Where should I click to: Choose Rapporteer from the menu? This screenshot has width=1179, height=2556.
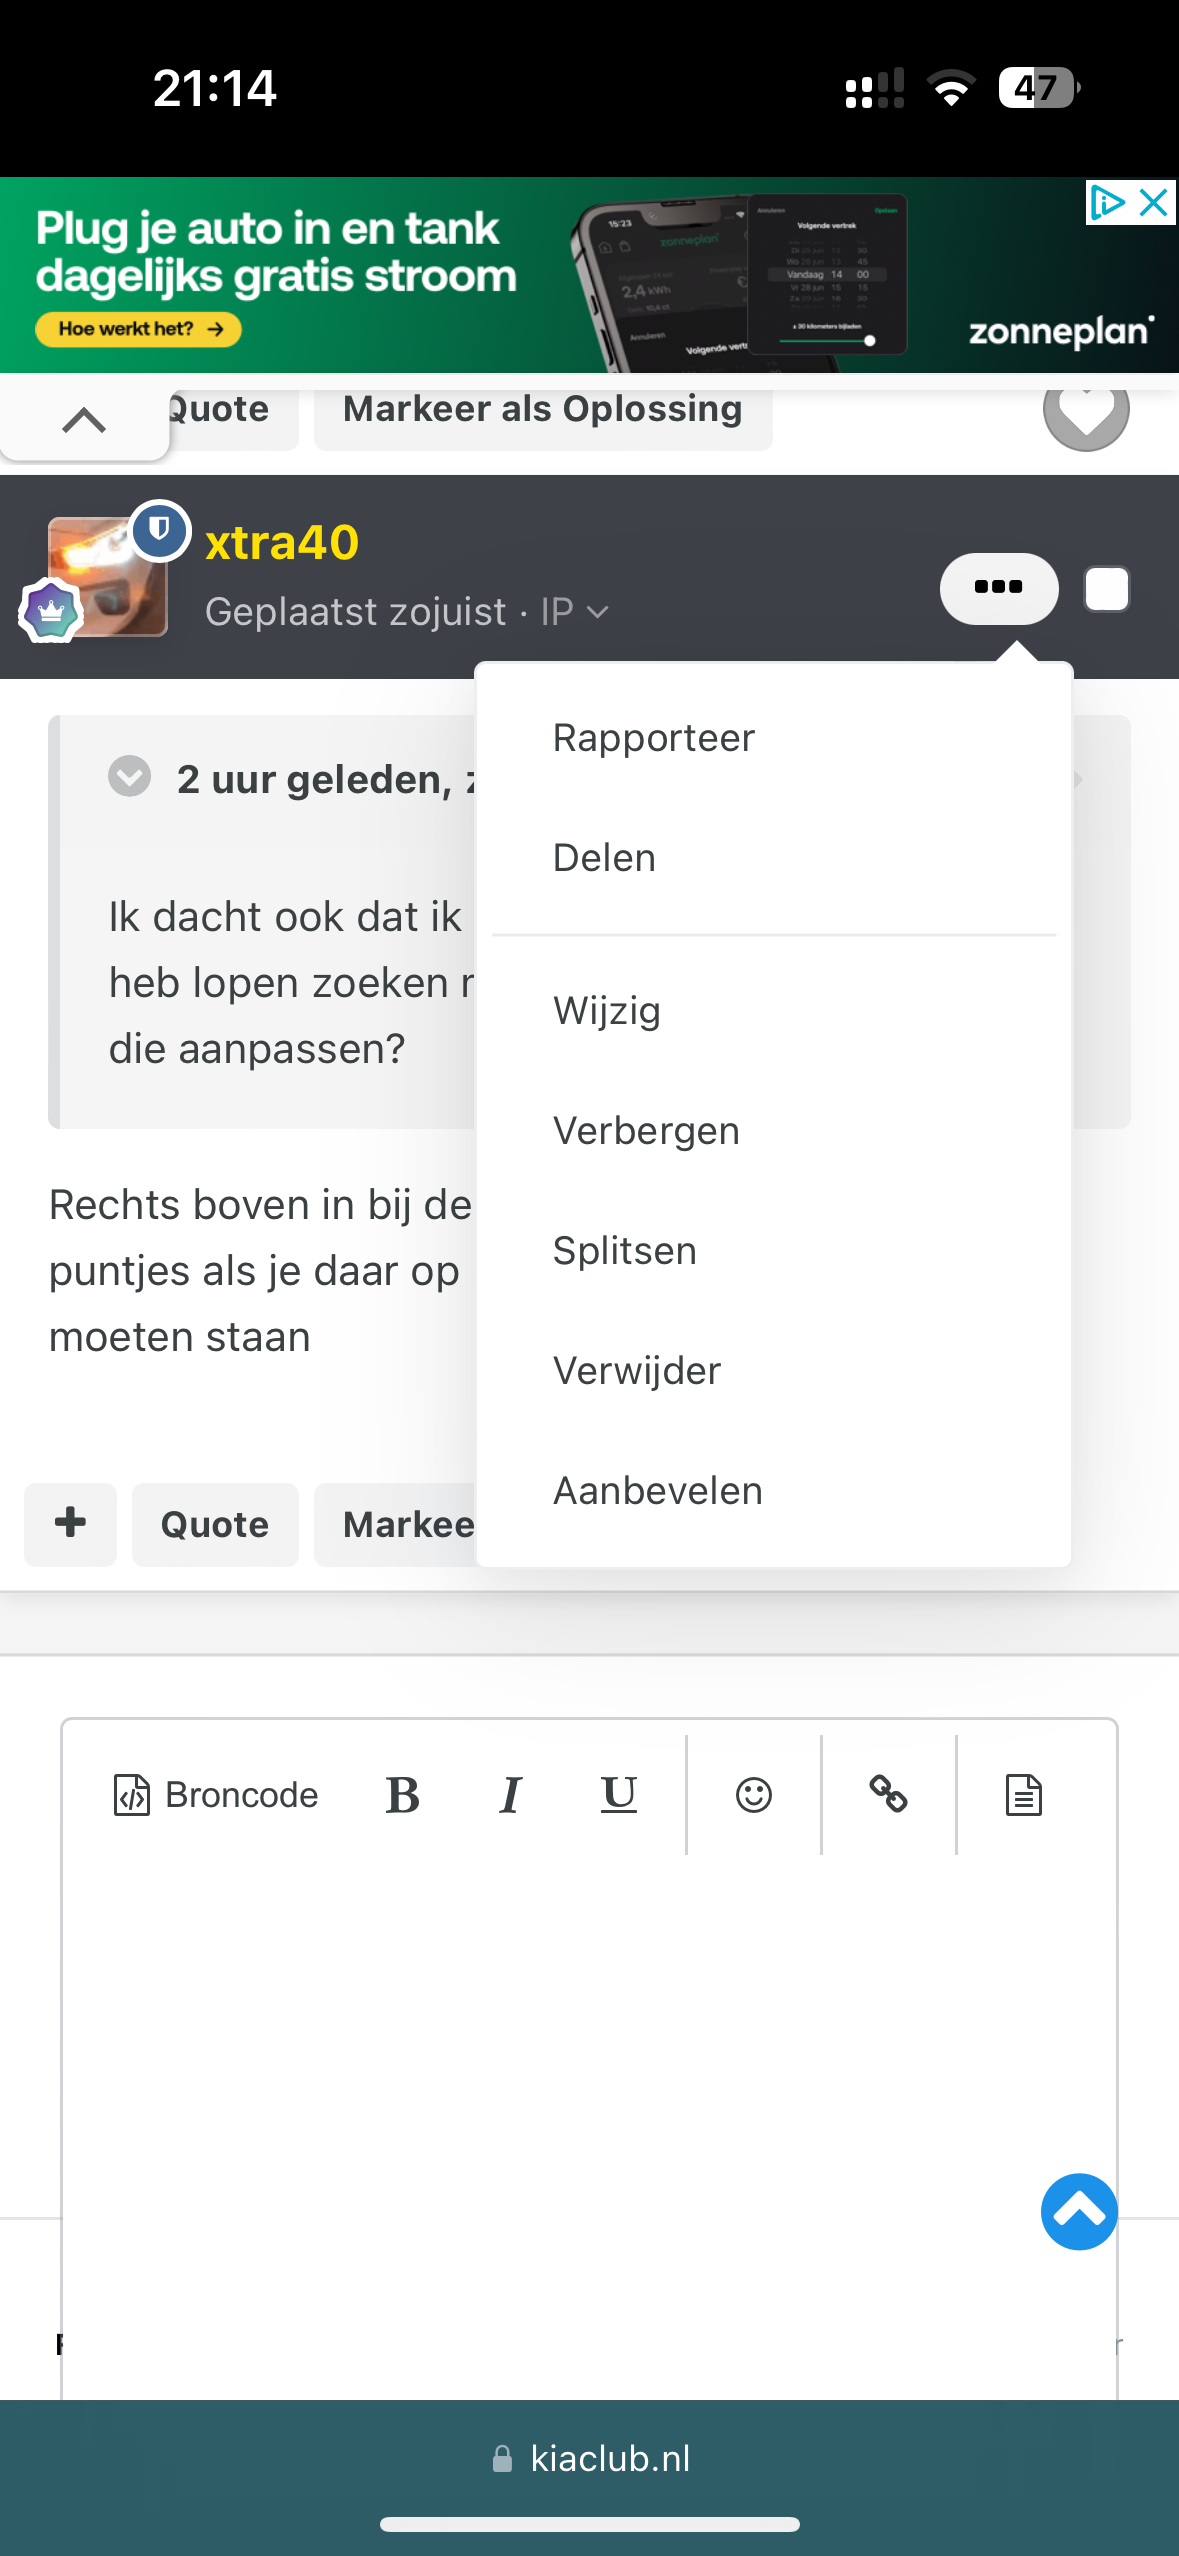(x=654, y=739)
